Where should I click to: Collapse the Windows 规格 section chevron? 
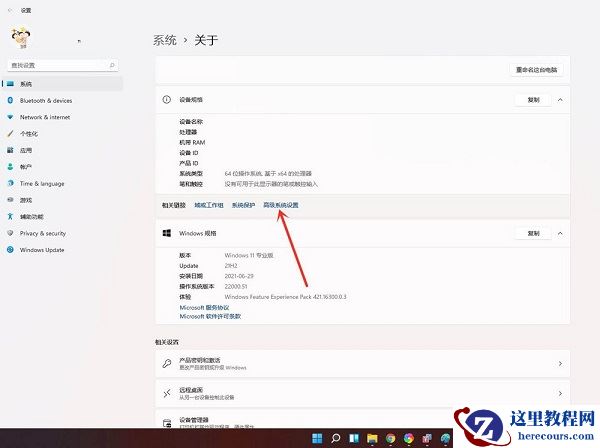pos(560,233)
